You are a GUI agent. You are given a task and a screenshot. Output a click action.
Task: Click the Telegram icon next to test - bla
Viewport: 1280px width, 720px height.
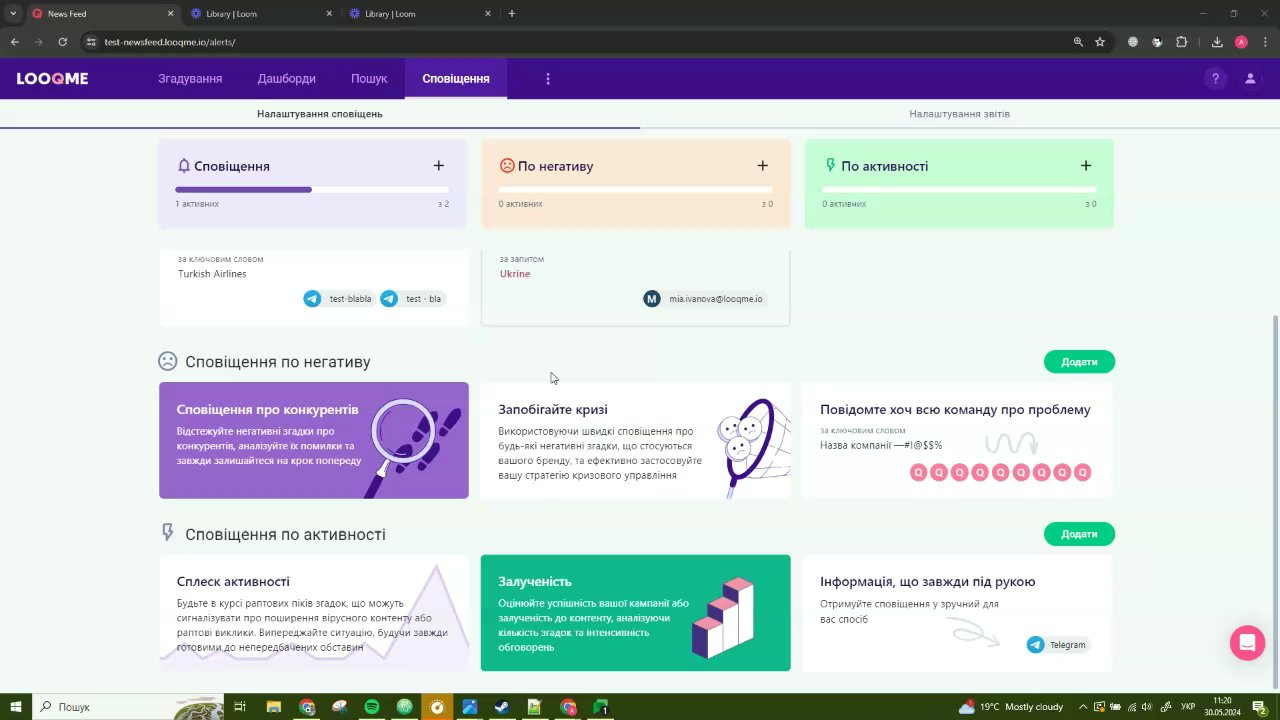click(388, 299)
